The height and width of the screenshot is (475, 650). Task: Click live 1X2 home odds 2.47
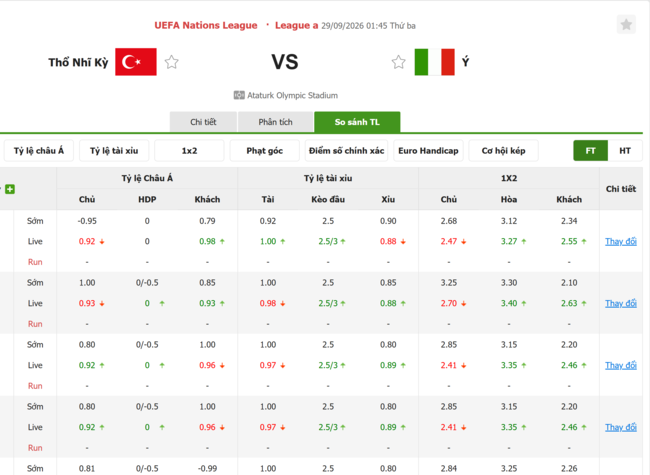coord(449,241)
